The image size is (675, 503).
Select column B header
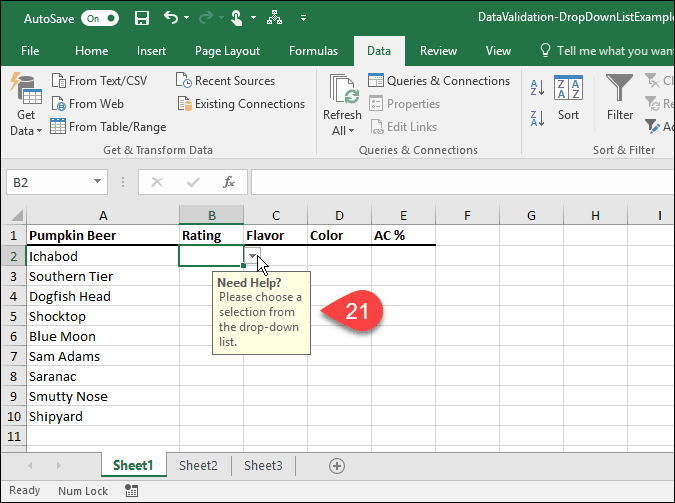tap(211, 215)
